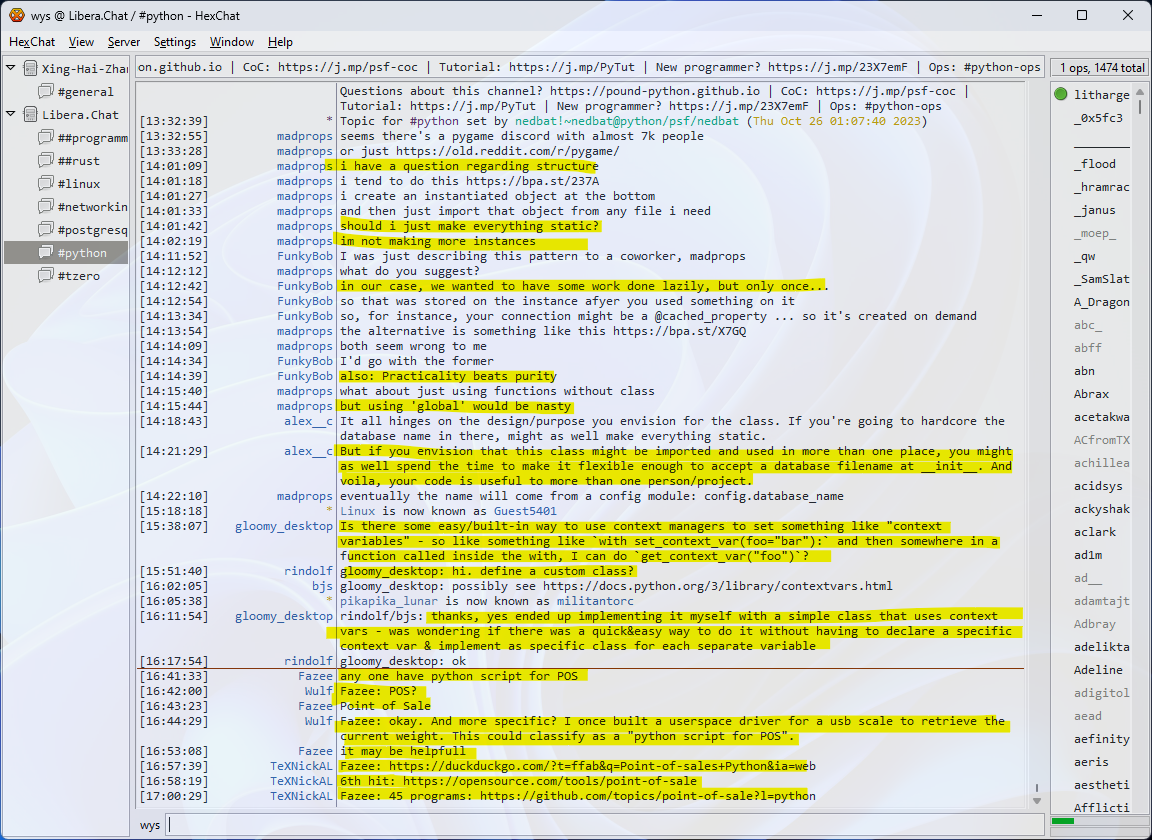Click the HexChat app icon in title bar

coord(16,16)
